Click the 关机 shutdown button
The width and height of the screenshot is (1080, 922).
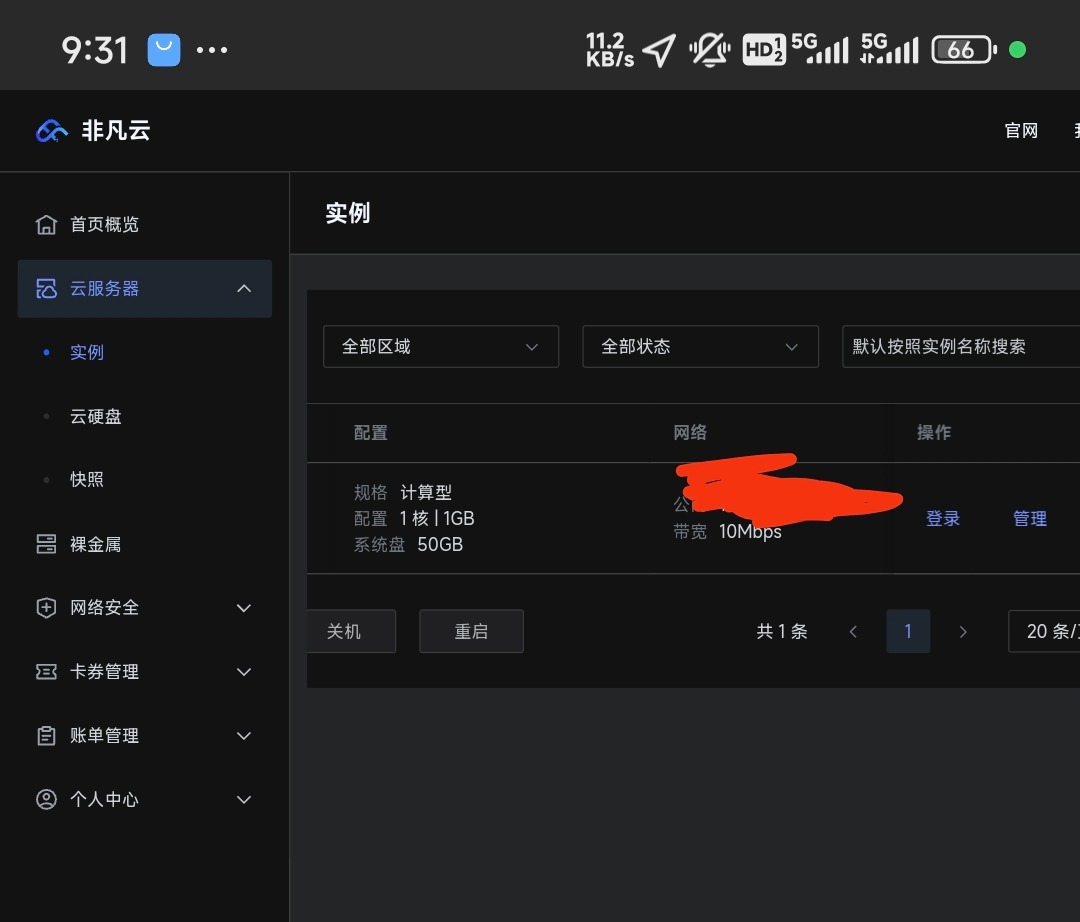(x=351, y=631)
